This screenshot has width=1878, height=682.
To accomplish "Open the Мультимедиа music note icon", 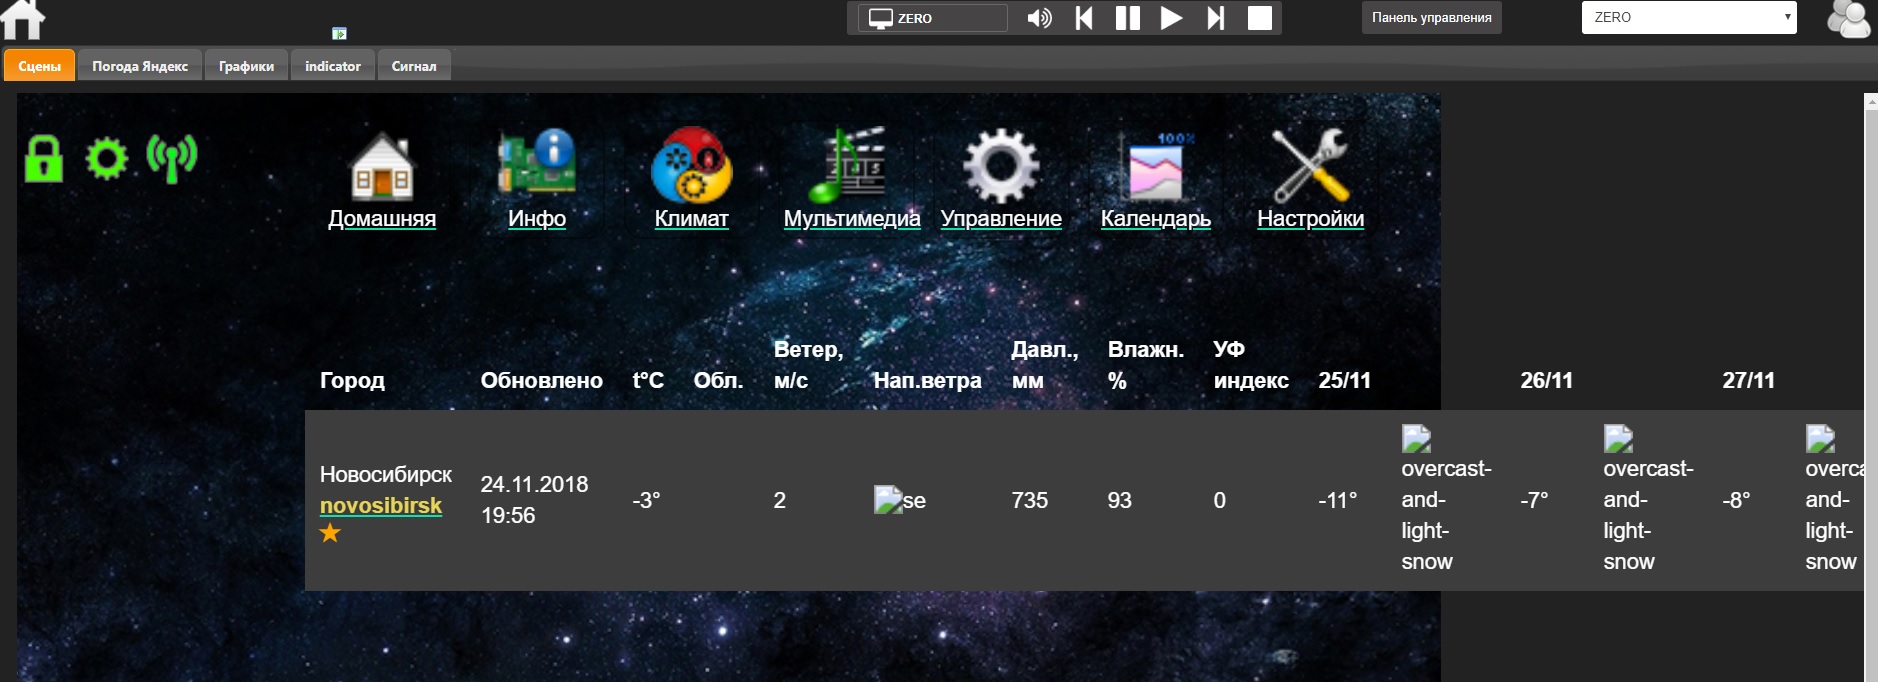I will tap(848, 165).
